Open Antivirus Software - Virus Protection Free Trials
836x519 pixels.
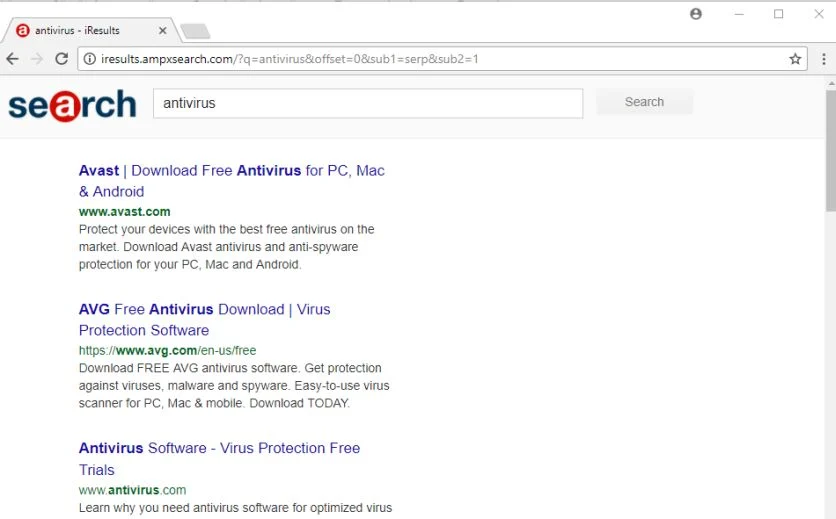[219, 459]
